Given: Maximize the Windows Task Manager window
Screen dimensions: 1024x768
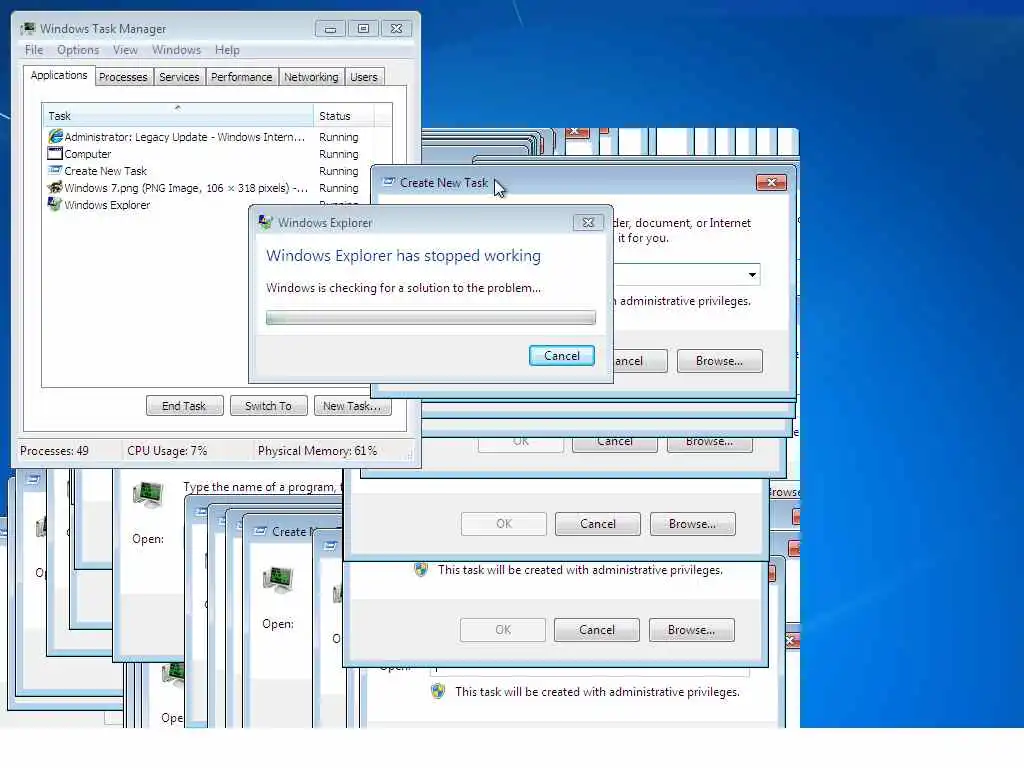Looking at the screenshot, I should (363, 29).
